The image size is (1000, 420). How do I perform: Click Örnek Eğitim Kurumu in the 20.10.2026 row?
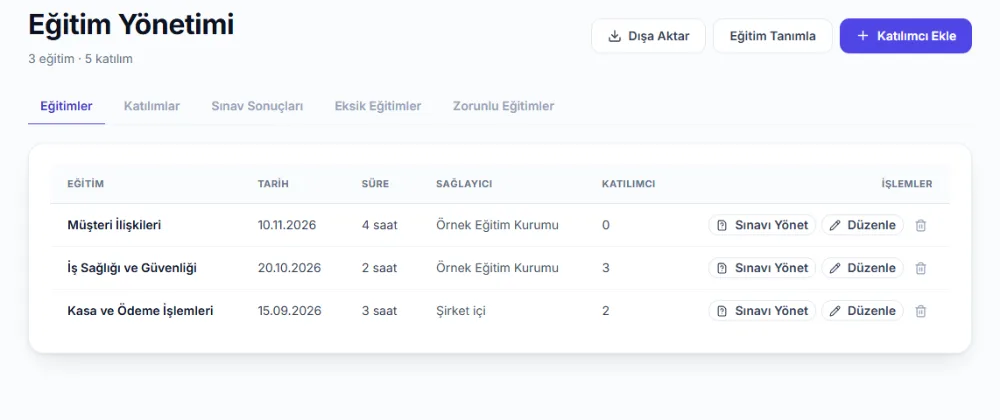pyautogui.click(x=497, y=268)
